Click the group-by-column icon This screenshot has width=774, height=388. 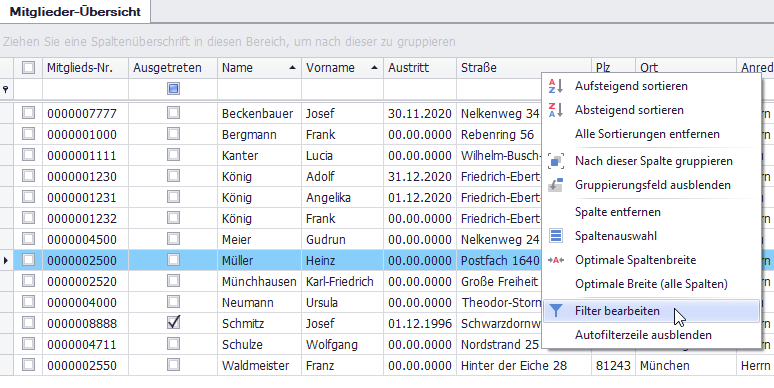click(x=556, y=161)
